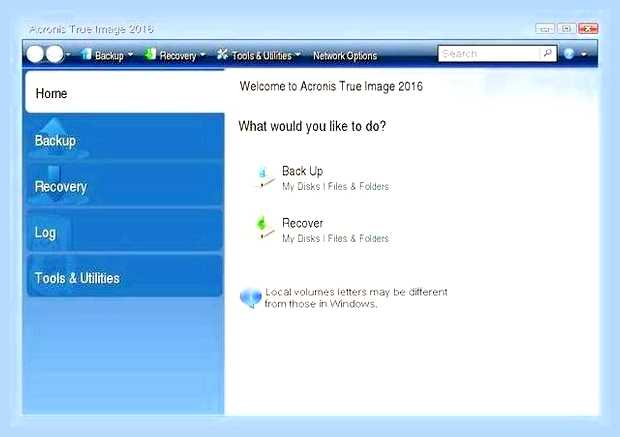Screen dimensions: 620x437
Task: Choose My Disks under Recover
Action: pos(301,238)
